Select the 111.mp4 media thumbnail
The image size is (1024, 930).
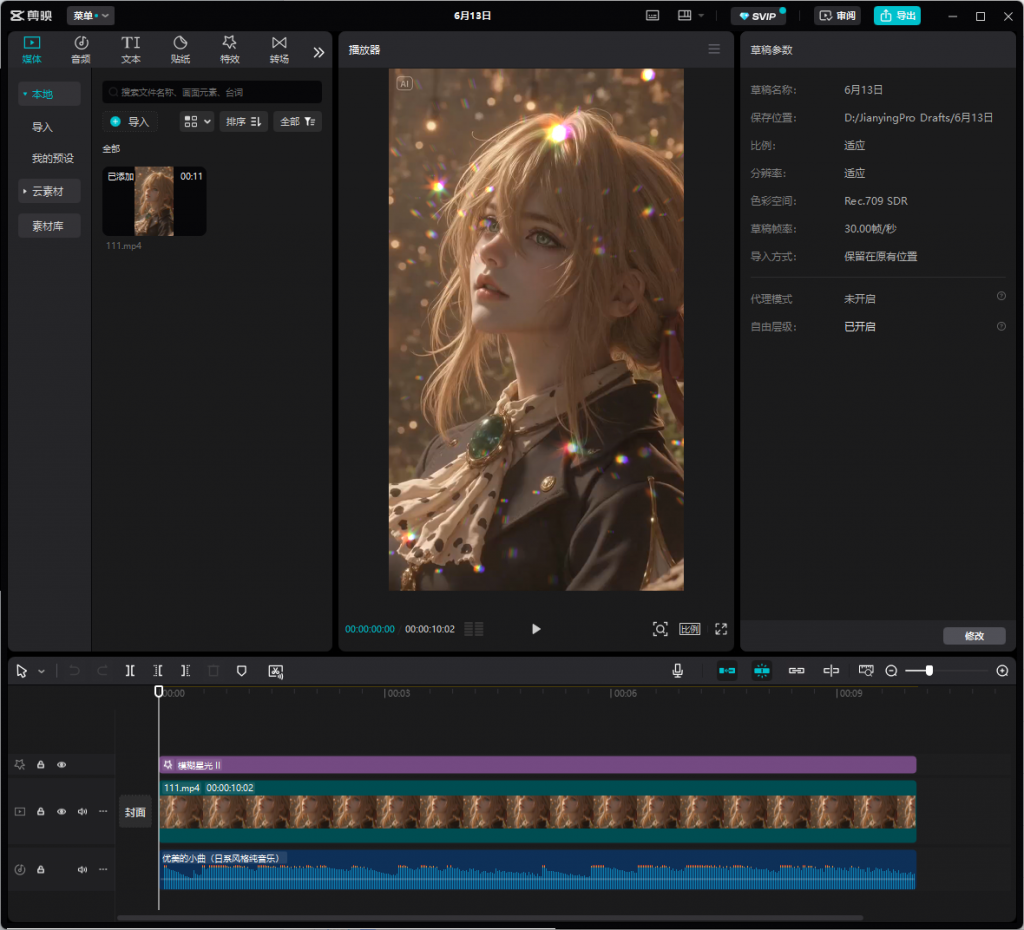tap(154, 201)
